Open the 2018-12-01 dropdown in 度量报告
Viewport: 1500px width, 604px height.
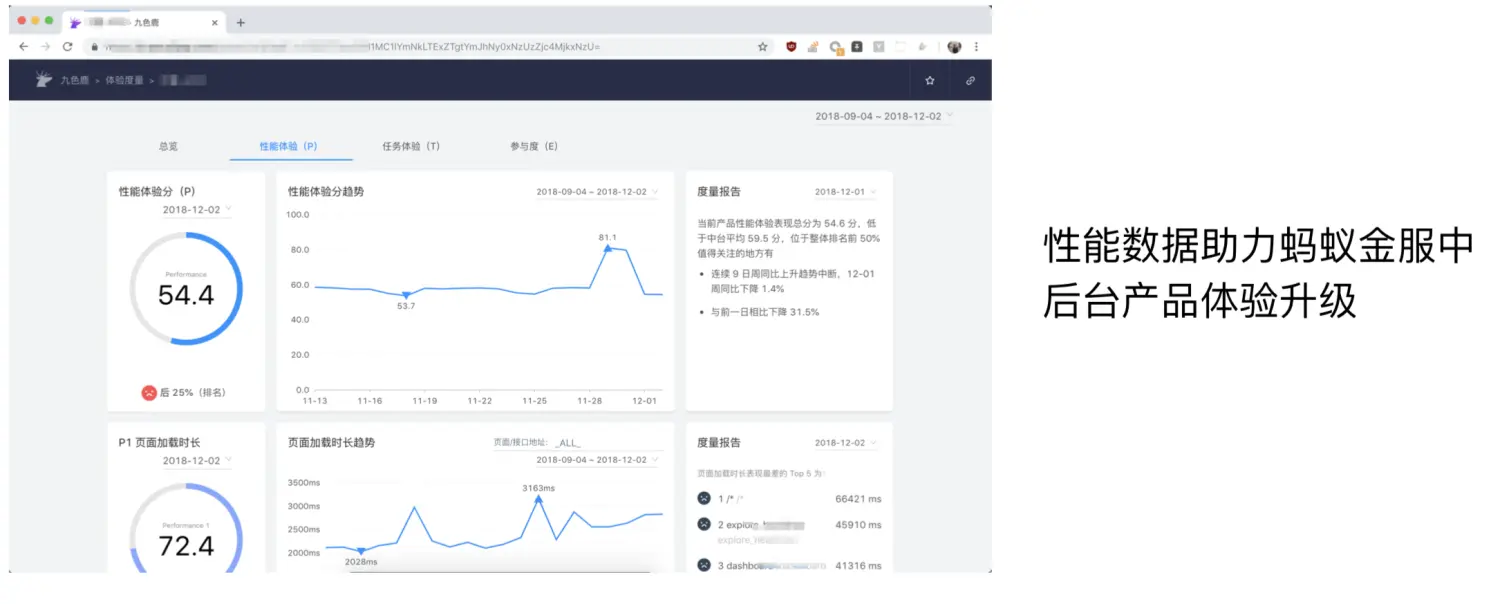(845, 192)
